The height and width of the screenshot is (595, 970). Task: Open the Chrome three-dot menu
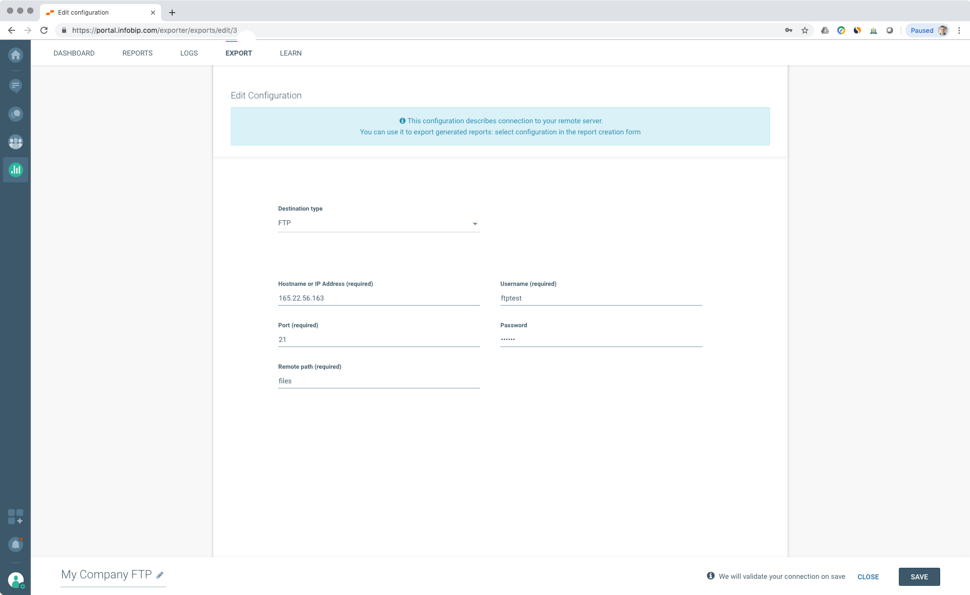tap(959, 30)
